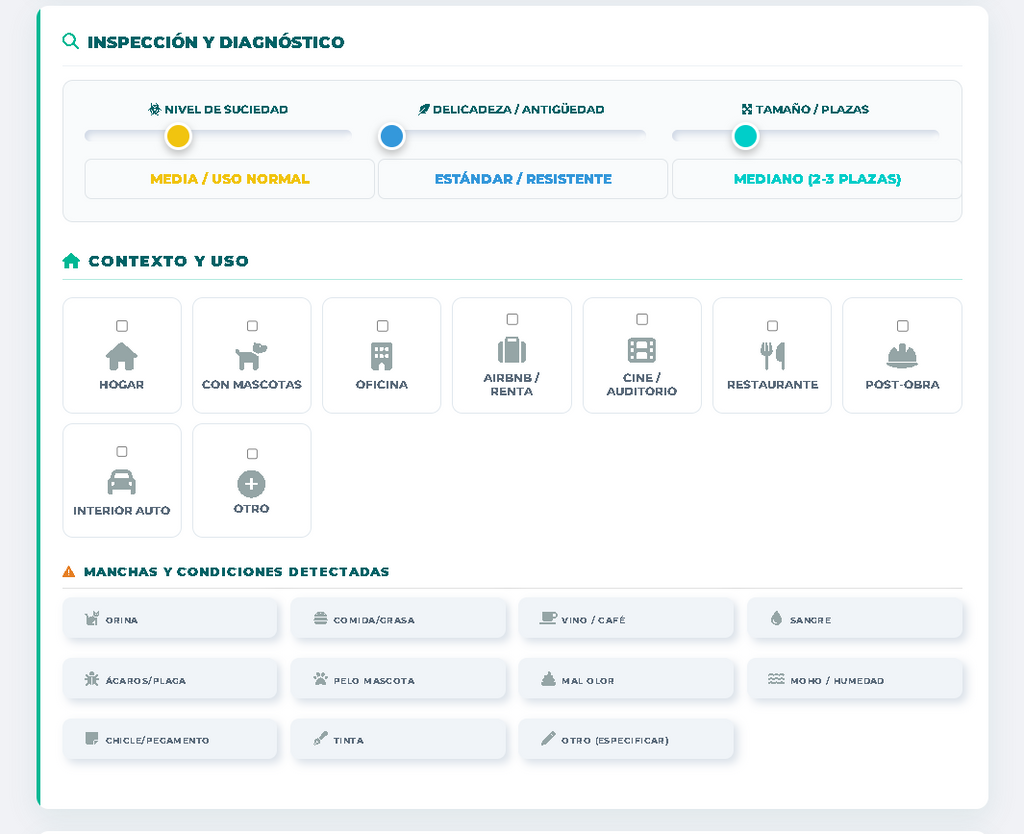This screenshot has width=1024, height=834.
Task: Click the dog icon for Con Mascotas
Action: coord(251,356)
